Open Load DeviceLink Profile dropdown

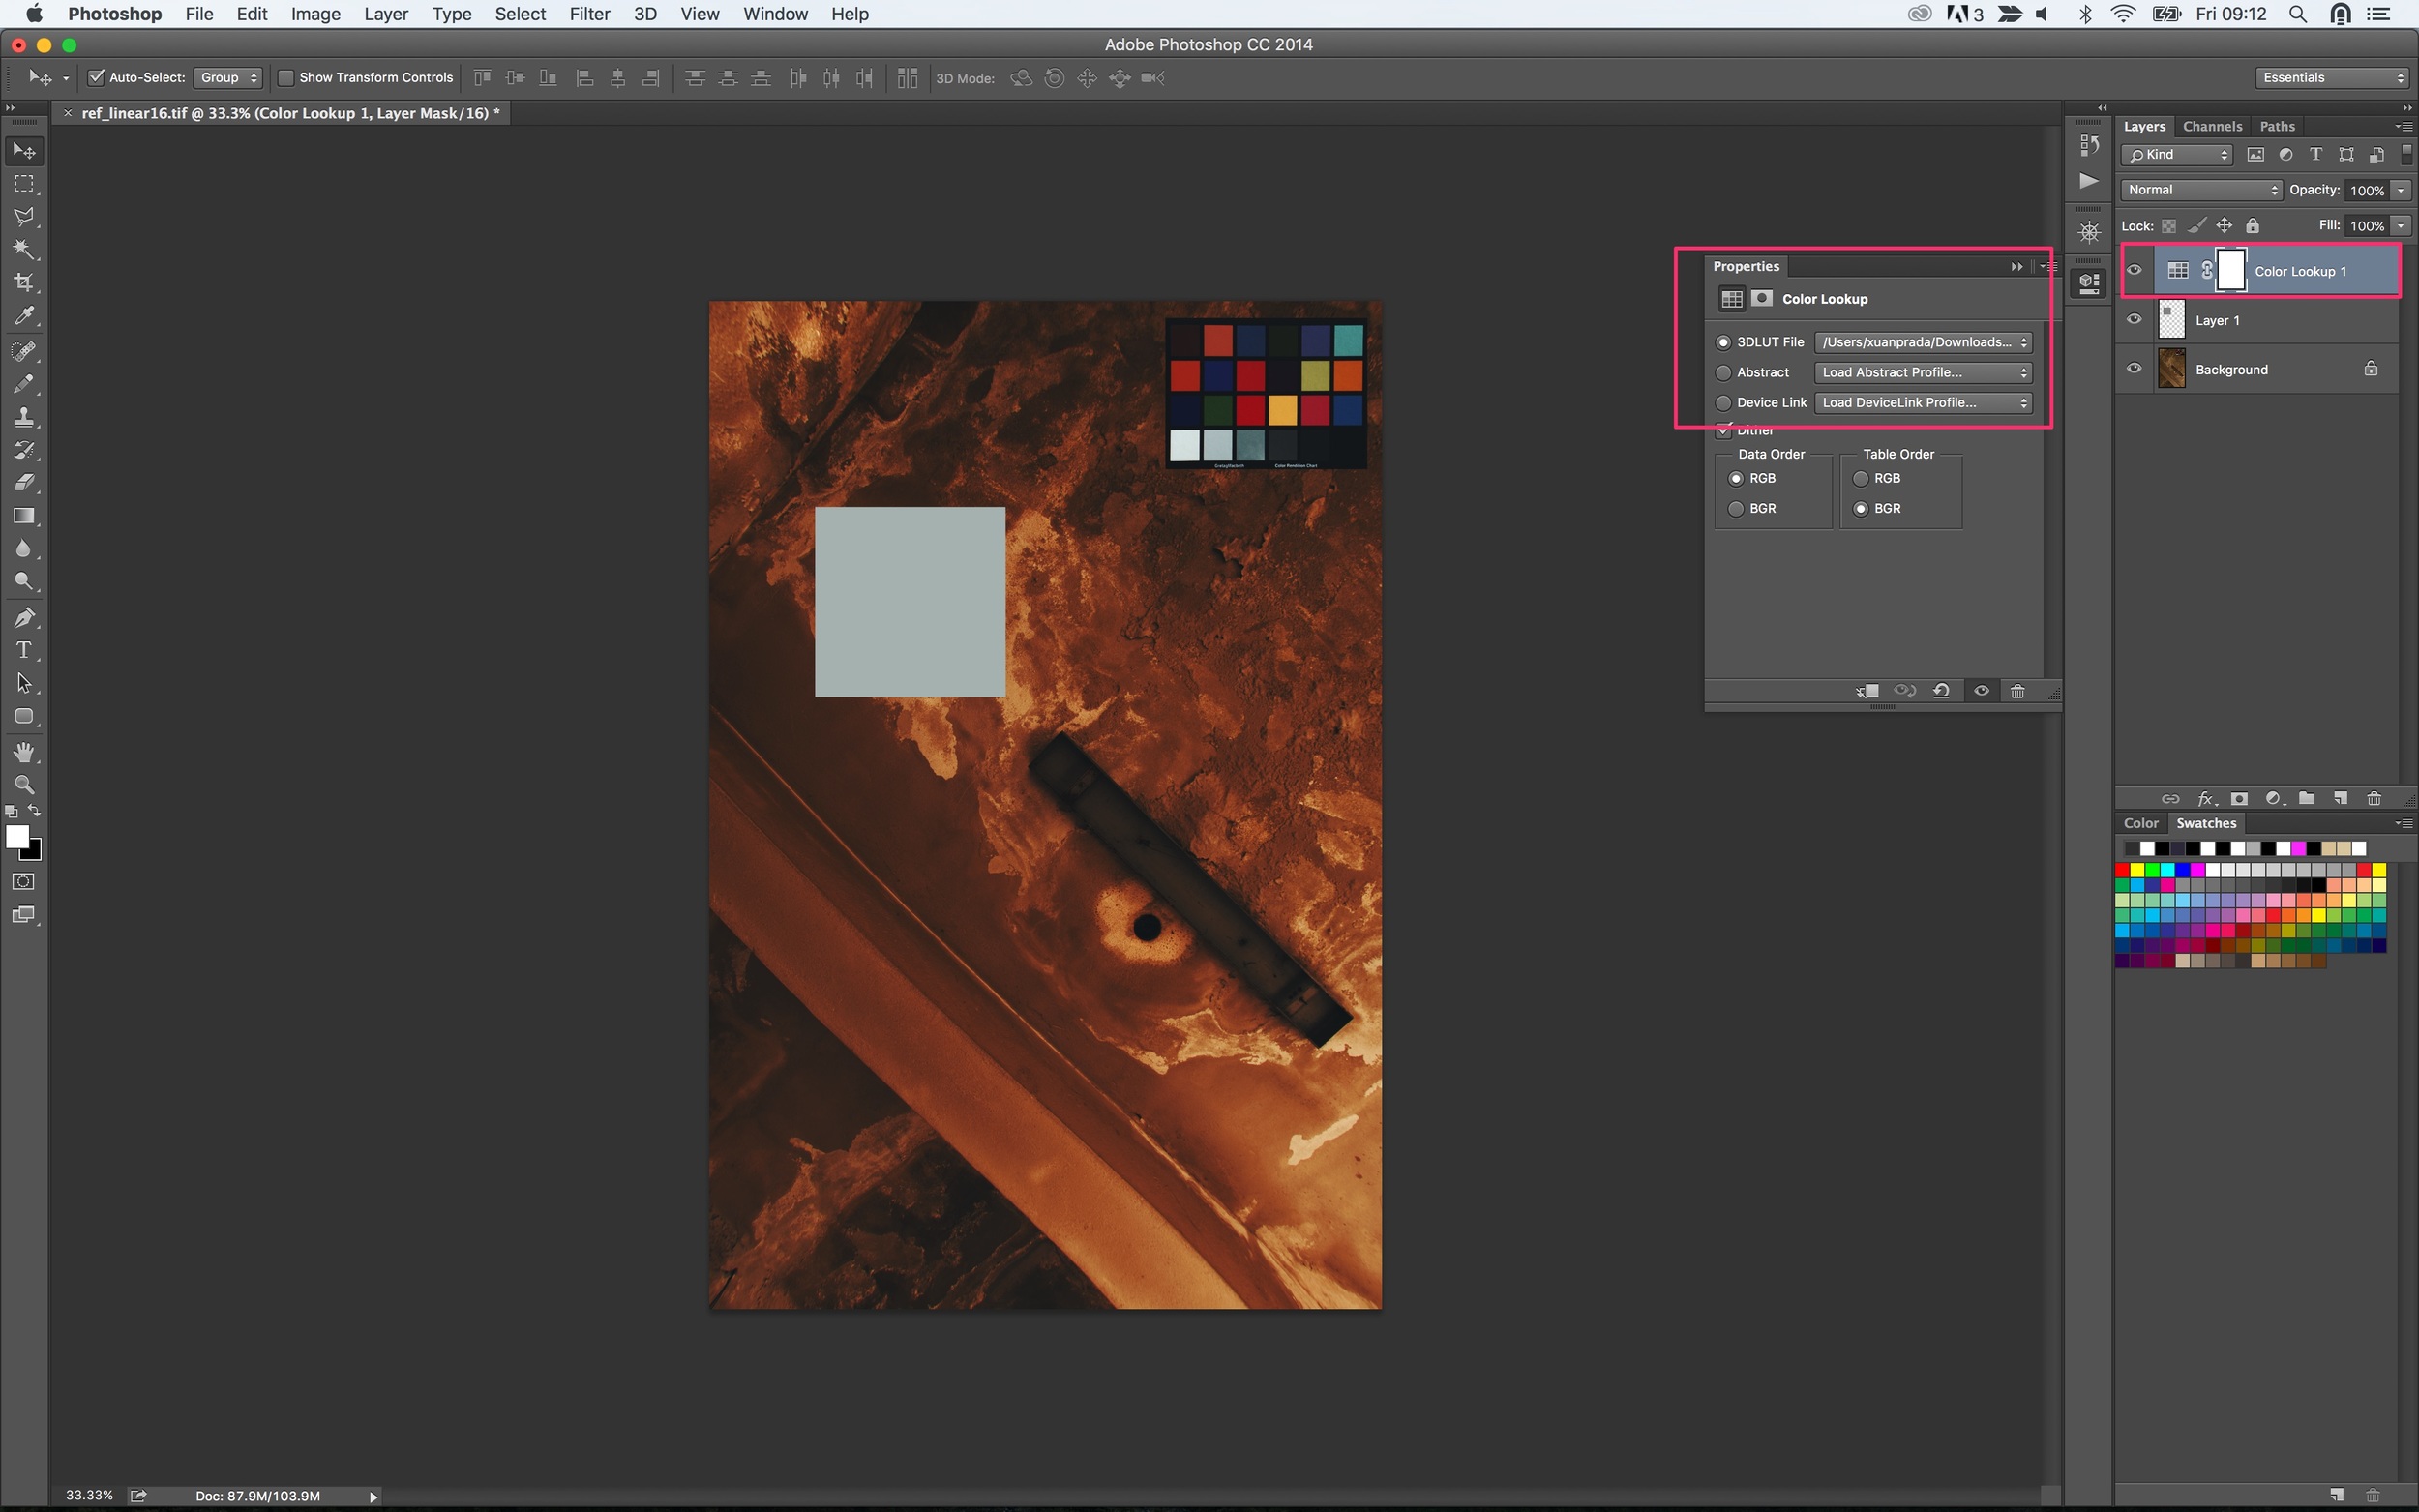click(x=1923, y=402)
